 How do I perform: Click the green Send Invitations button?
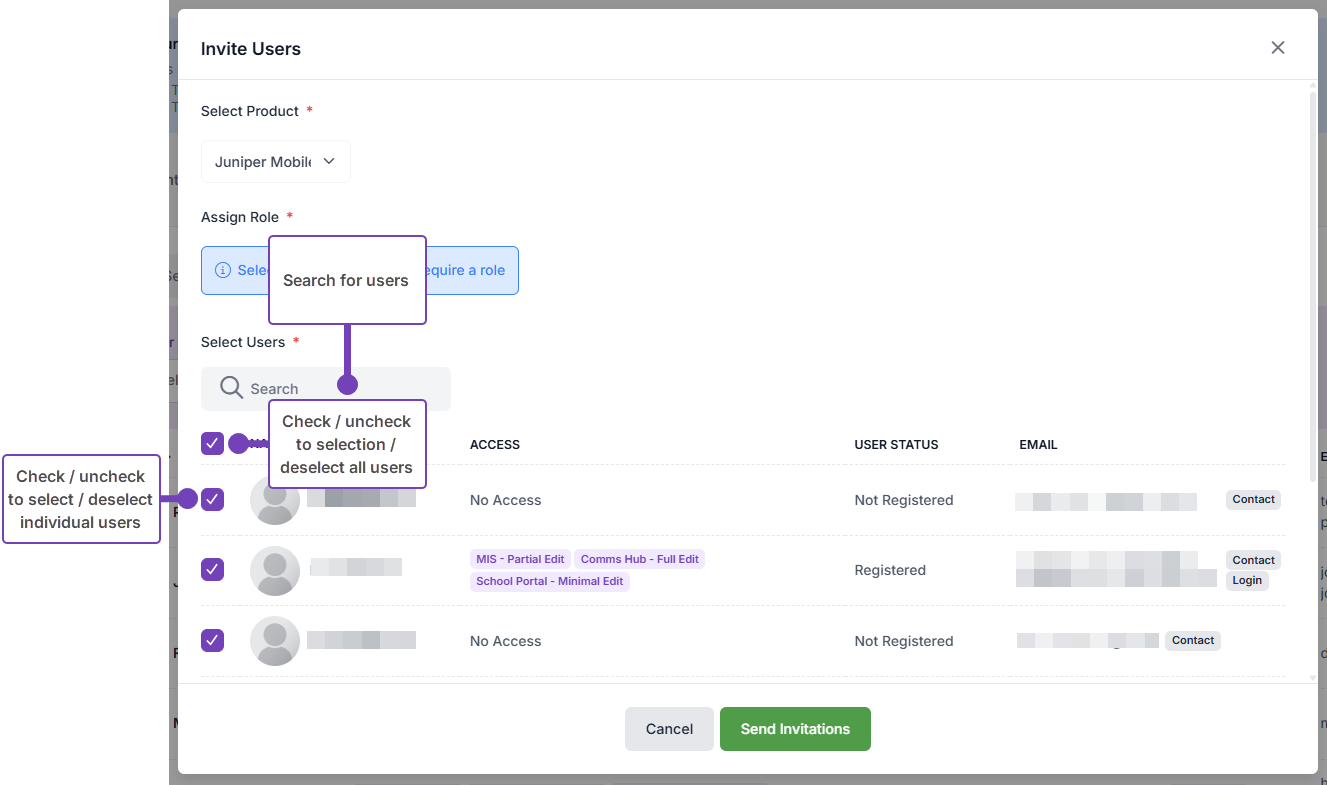795,729
